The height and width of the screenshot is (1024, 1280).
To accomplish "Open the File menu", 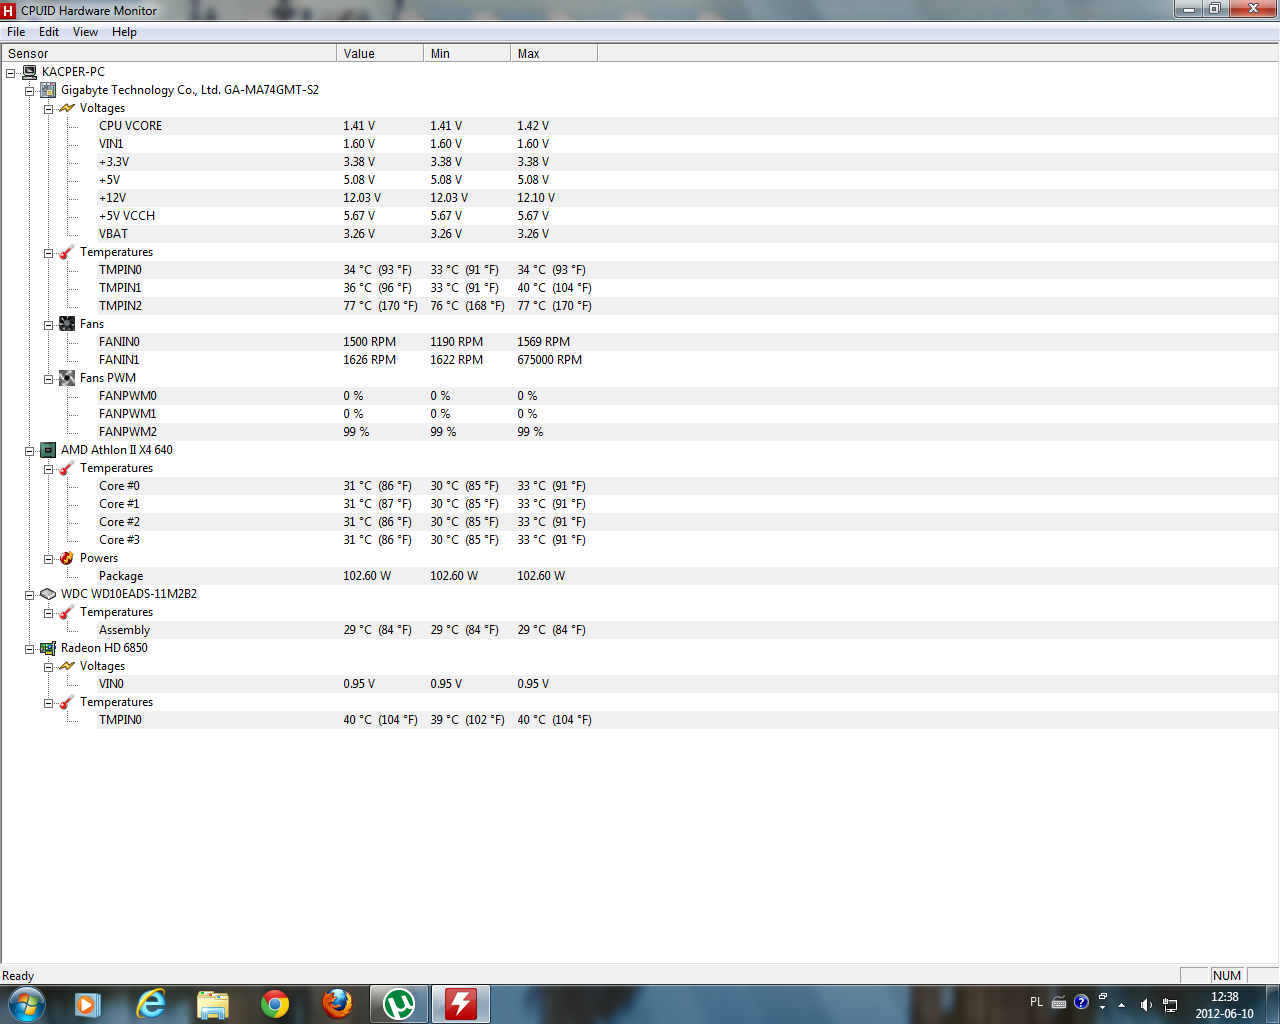I will tap(16, 32).
